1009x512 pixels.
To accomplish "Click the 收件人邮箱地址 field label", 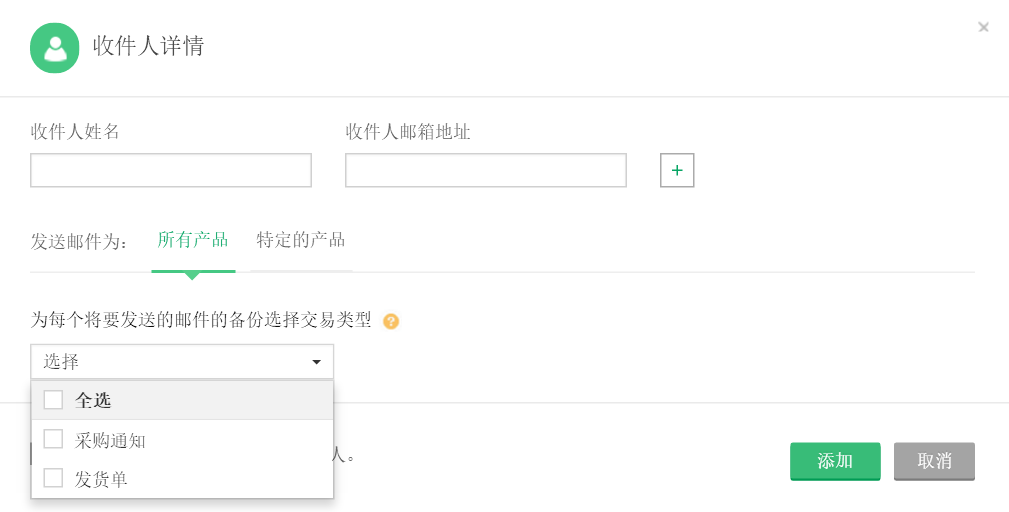I will [x=408, y=132].
